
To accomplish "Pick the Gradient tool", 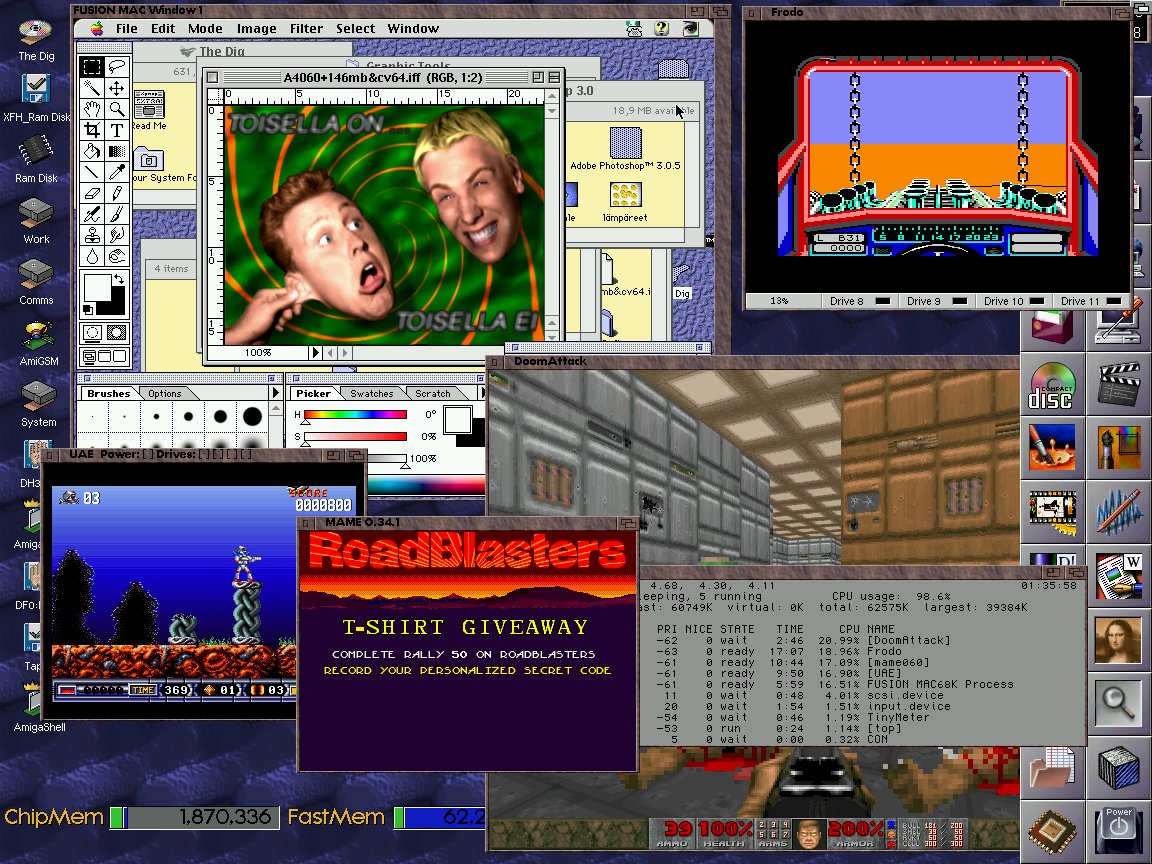I will (x=116, y=151).
